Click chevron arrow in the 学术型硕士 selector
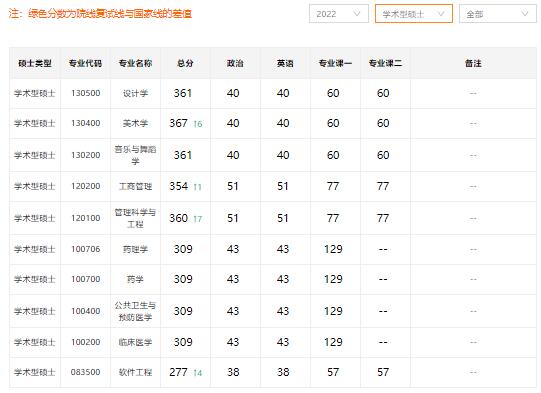The width and height of the screenshot is (541, 393). pyautogui.click(x=441, y=14)
